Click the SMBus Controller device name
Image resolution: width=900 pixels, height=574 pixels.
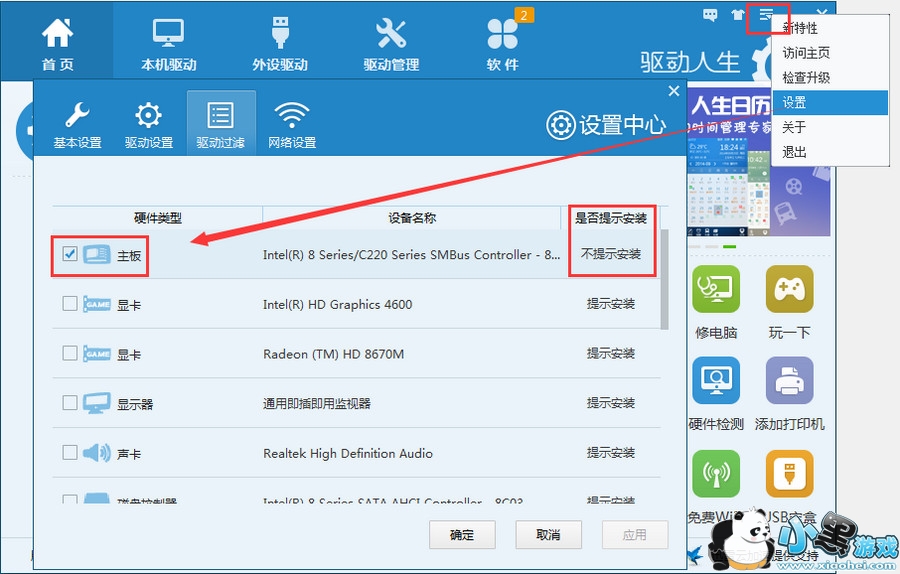point(411,255)
